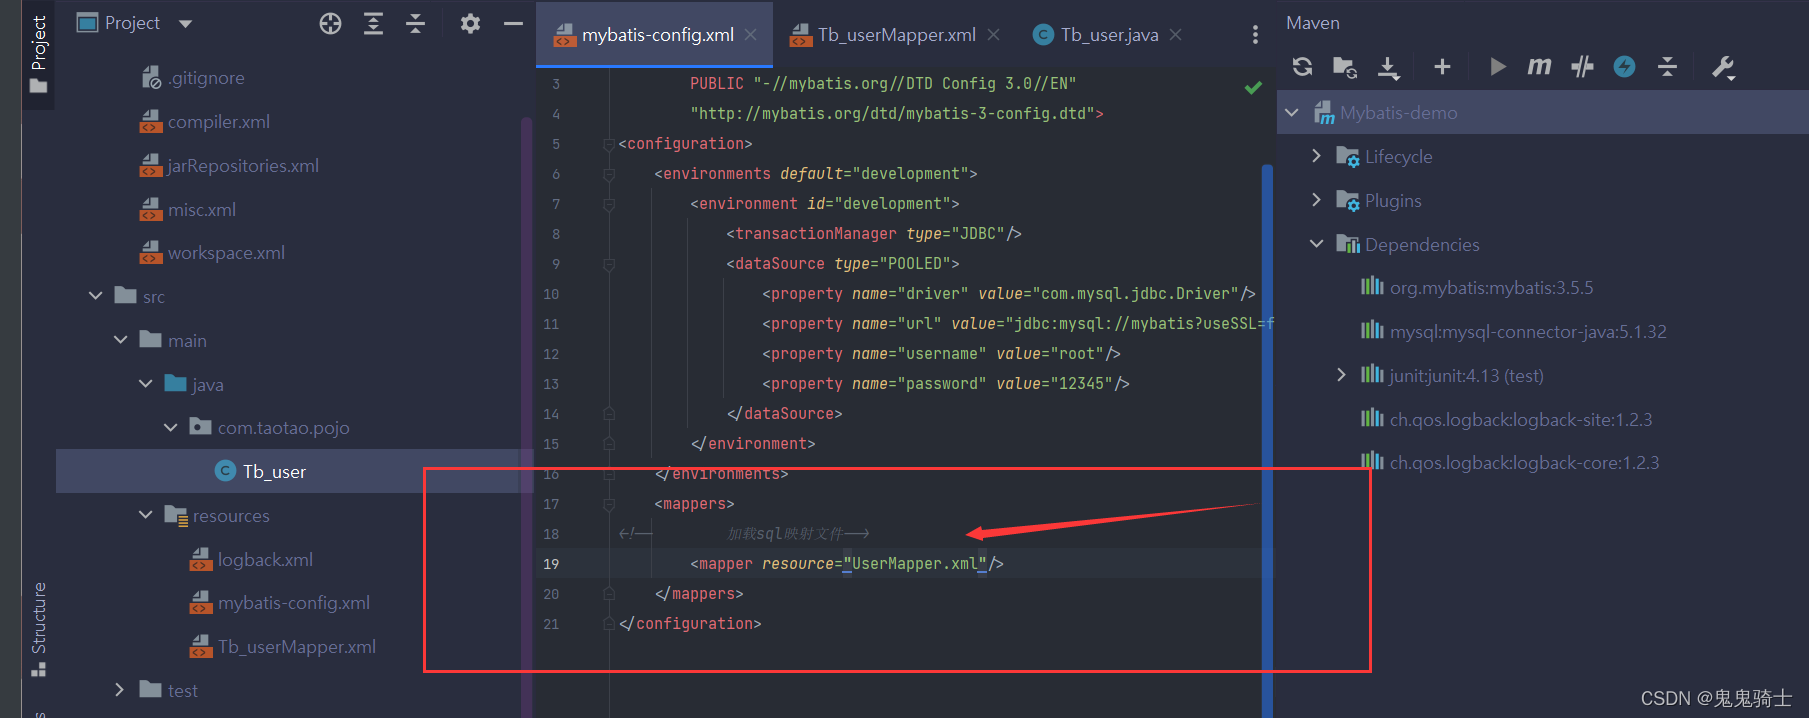Select the Tb_user class in Project tree
Image resolution: width=1809 pixels, height=718 pixels.
pos(273,472)
